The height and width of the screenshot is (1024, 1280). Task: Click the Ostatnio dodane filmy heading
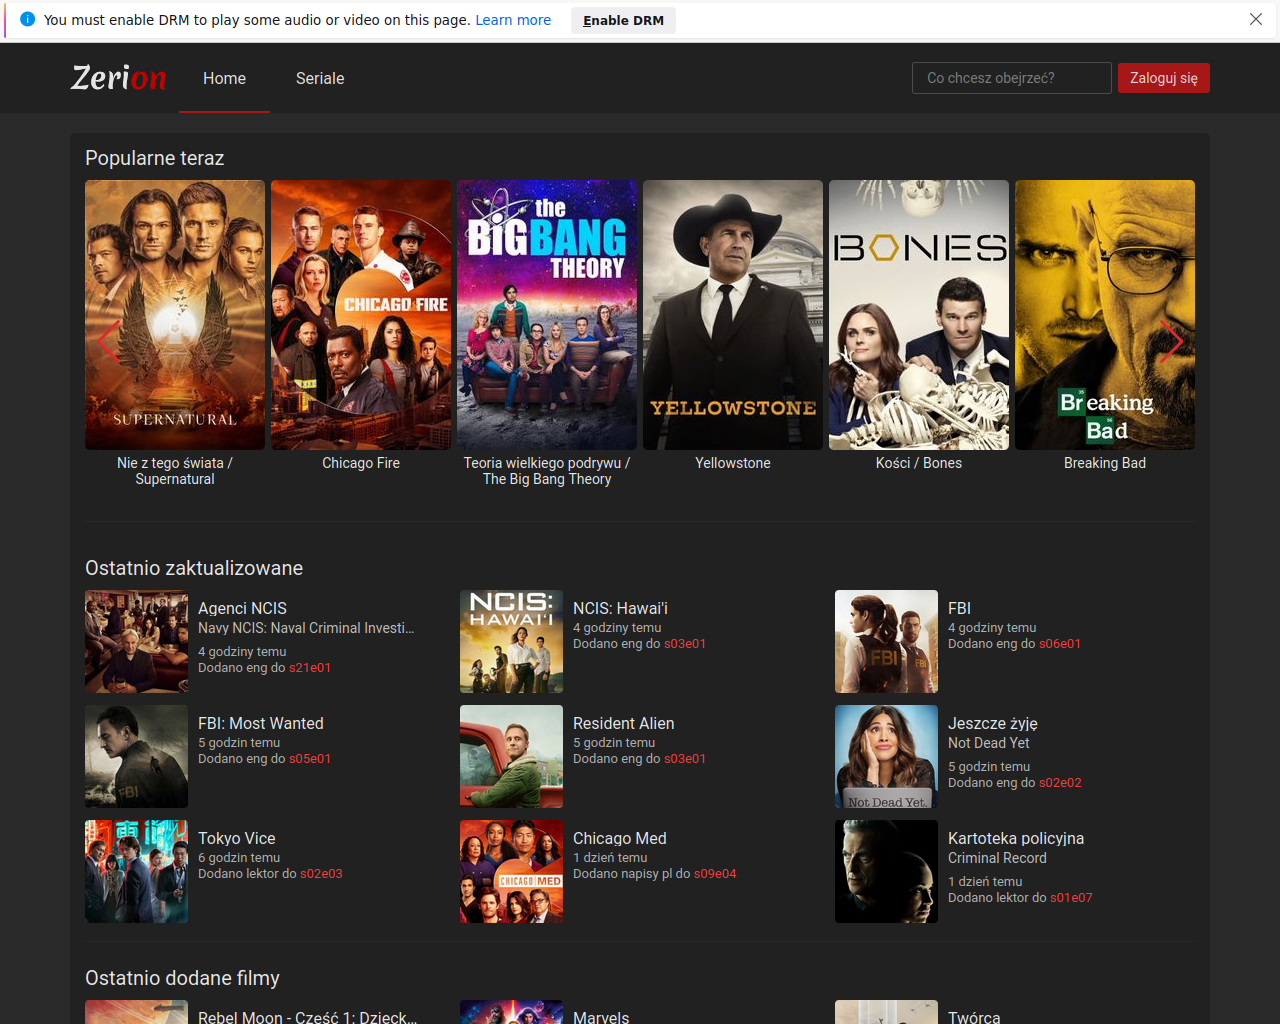182,978
